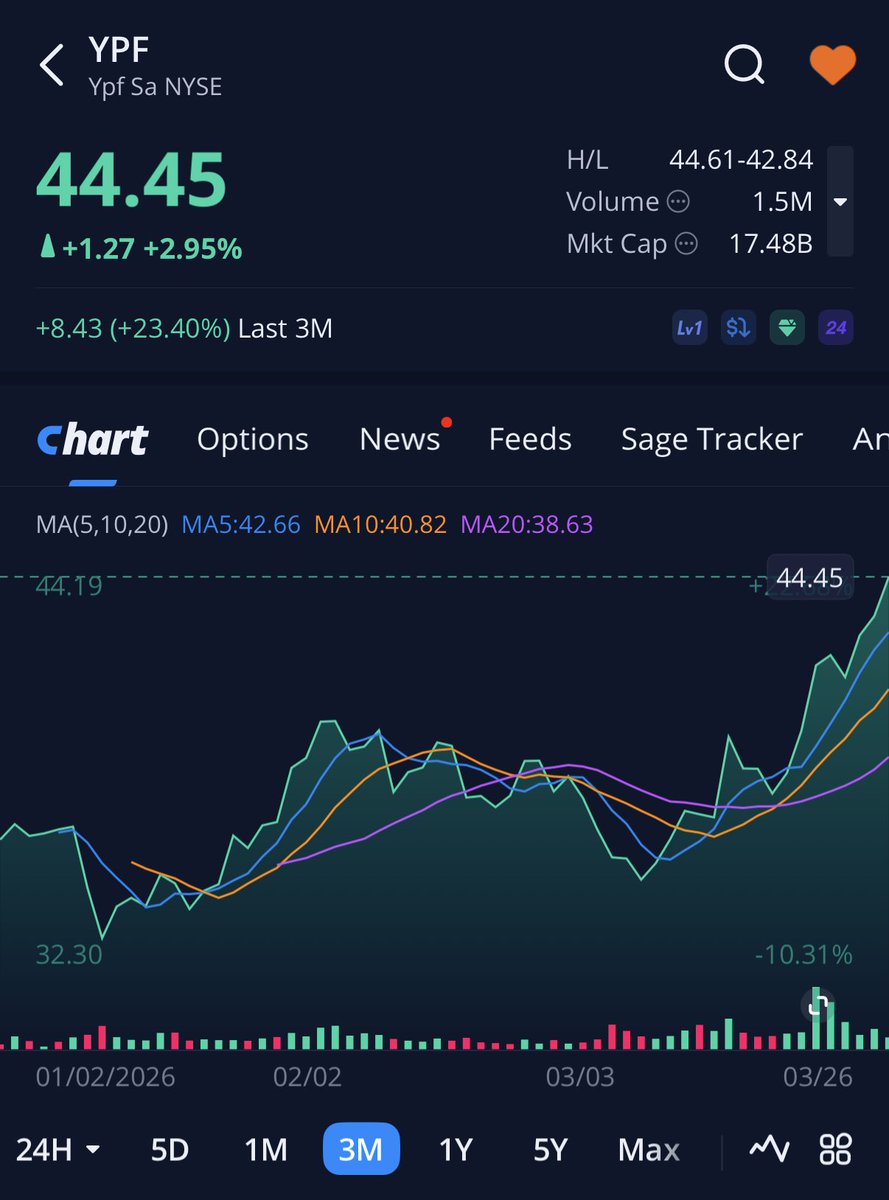Click the MA20:38.63 value
889x1200 pixels.
point(527,524)
